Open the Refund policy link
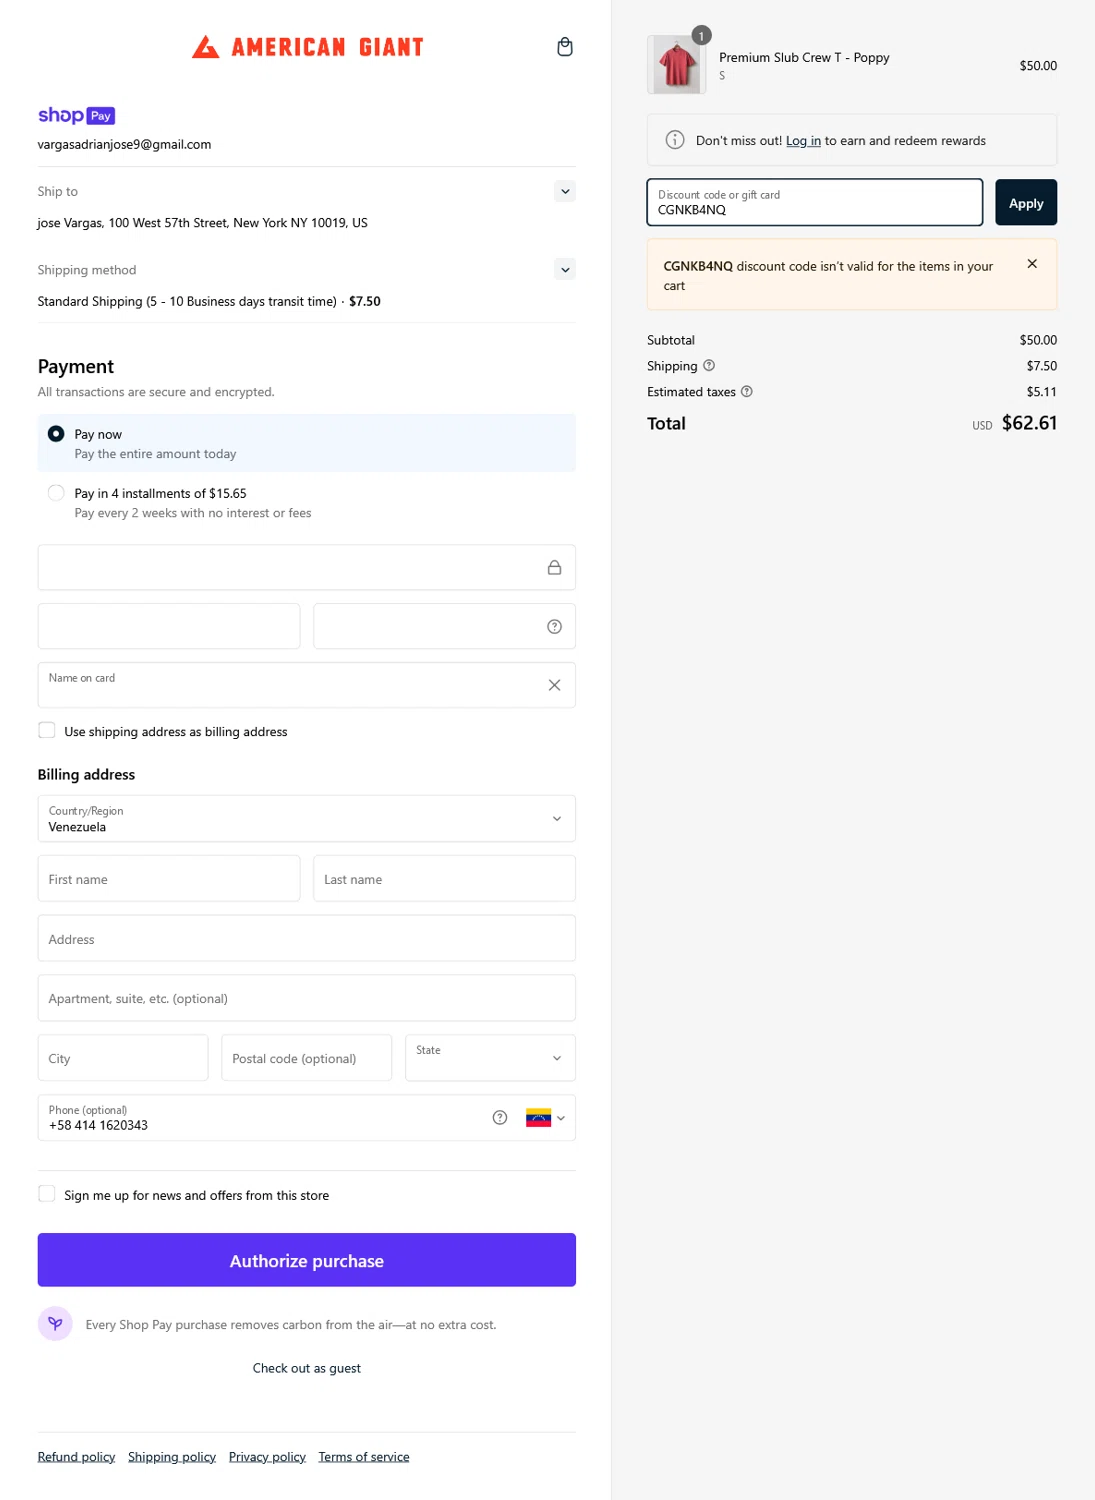1095x1500 pixels. click(76, 1457)
